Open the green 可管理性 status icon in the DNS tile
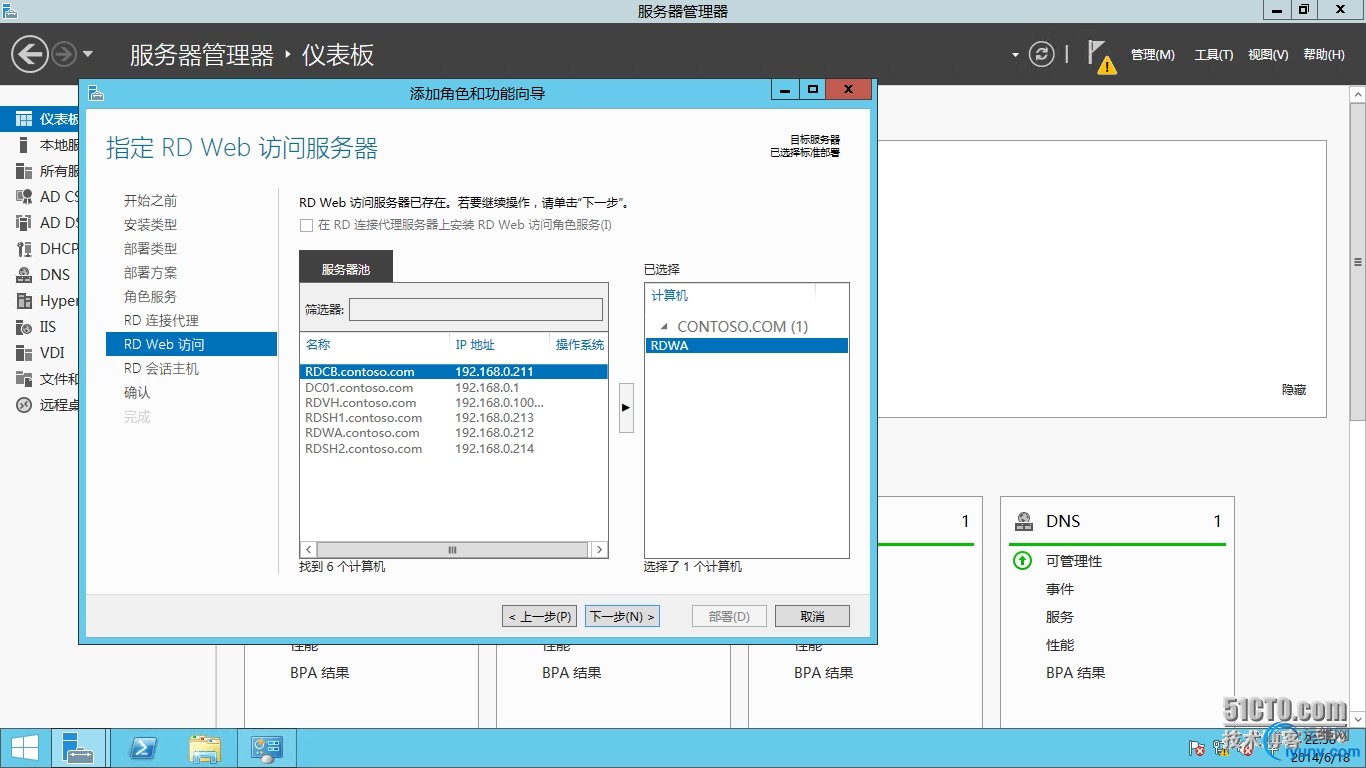Screen dimensions: 1366x768 click(x=1022, y=561)
